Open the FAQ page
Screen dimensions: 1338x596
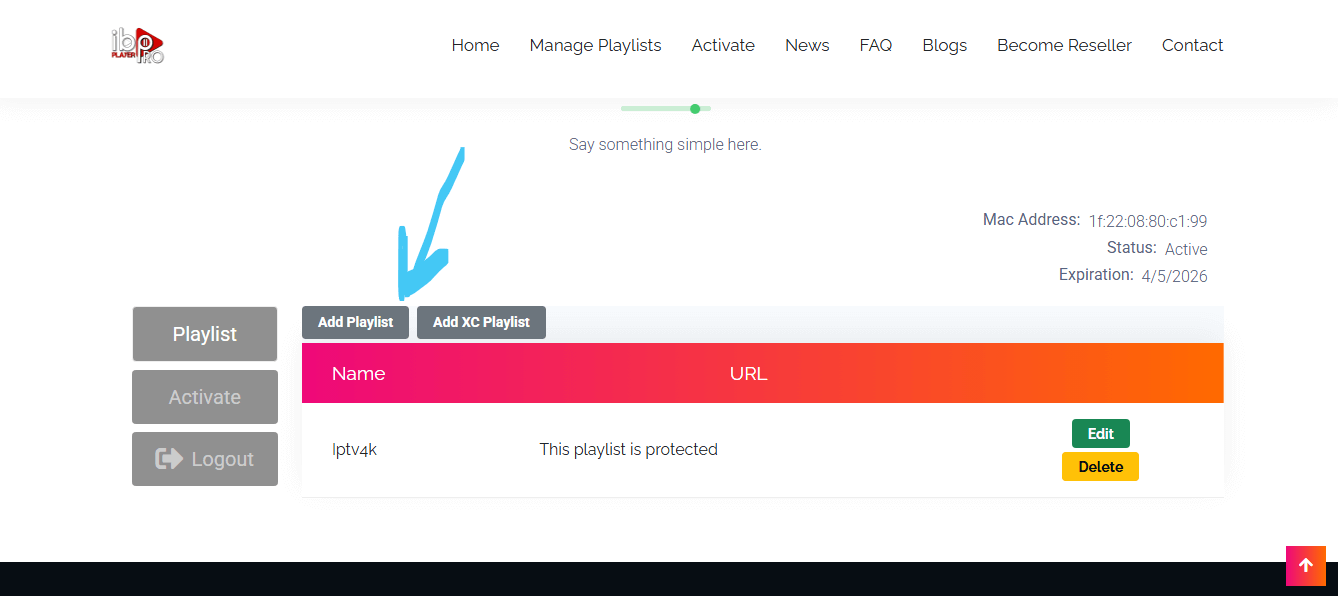875,45
